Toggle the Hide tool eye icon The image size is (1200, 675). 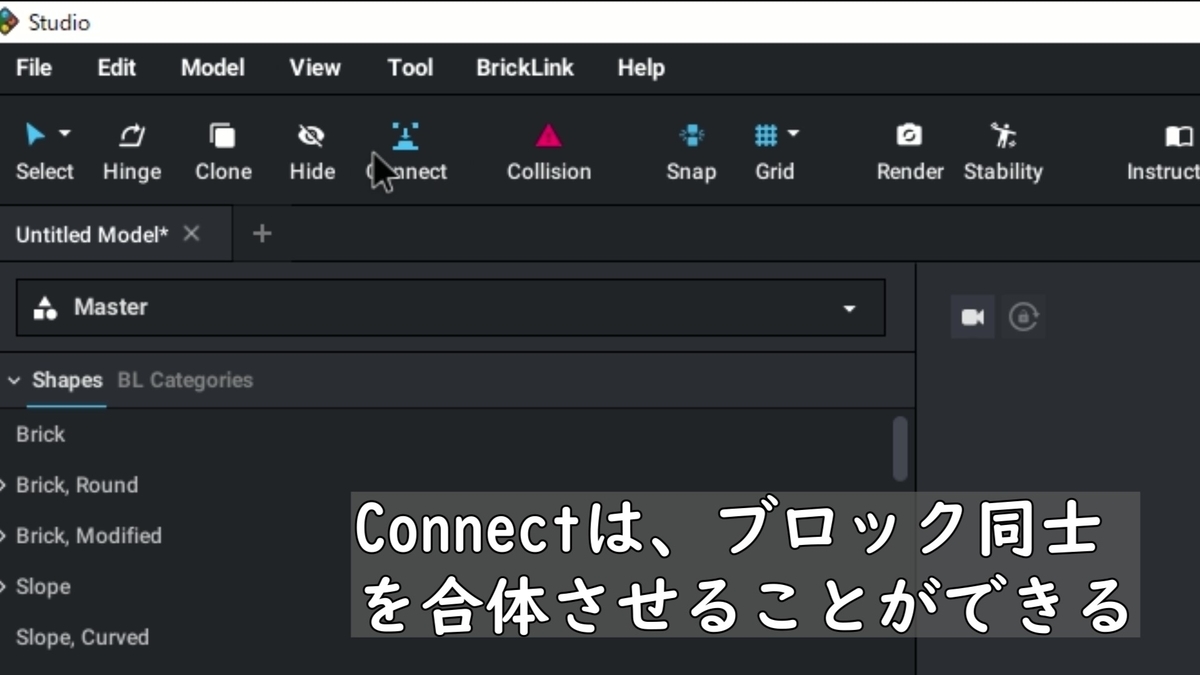312,135
